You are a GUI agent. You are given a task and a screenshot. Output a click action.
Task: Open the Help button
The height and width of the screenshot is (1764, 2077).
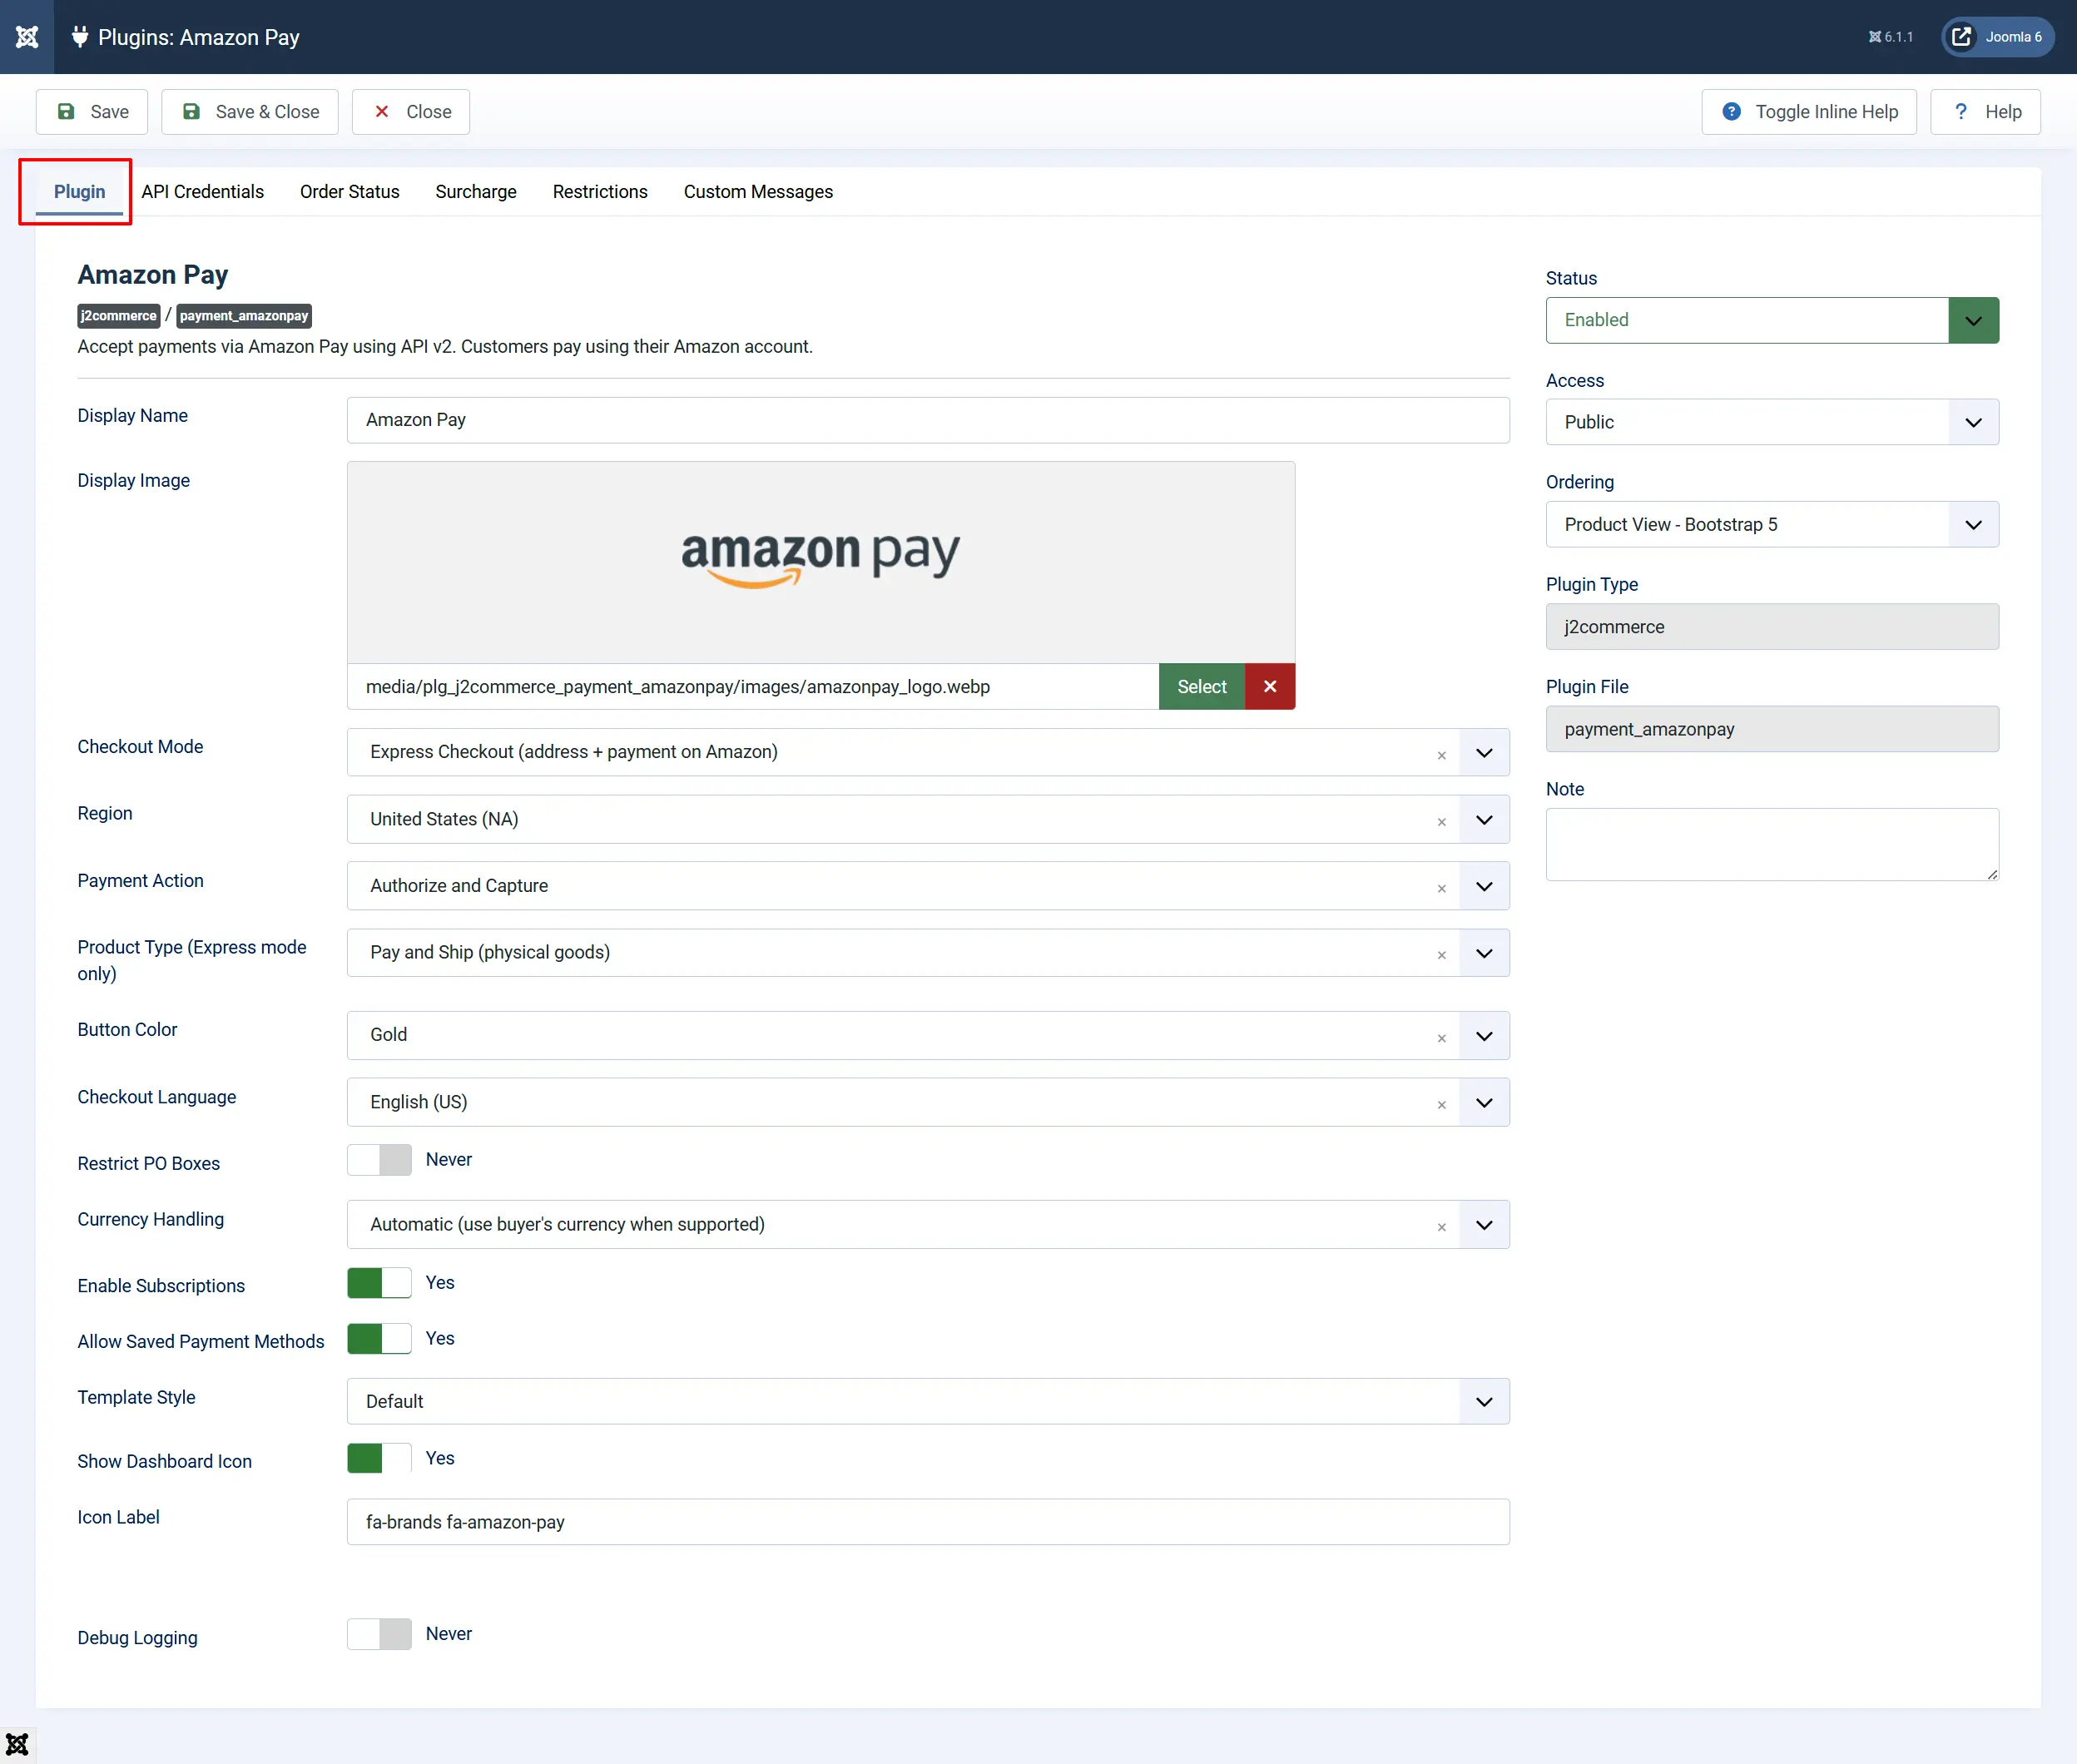(1985, 112)
